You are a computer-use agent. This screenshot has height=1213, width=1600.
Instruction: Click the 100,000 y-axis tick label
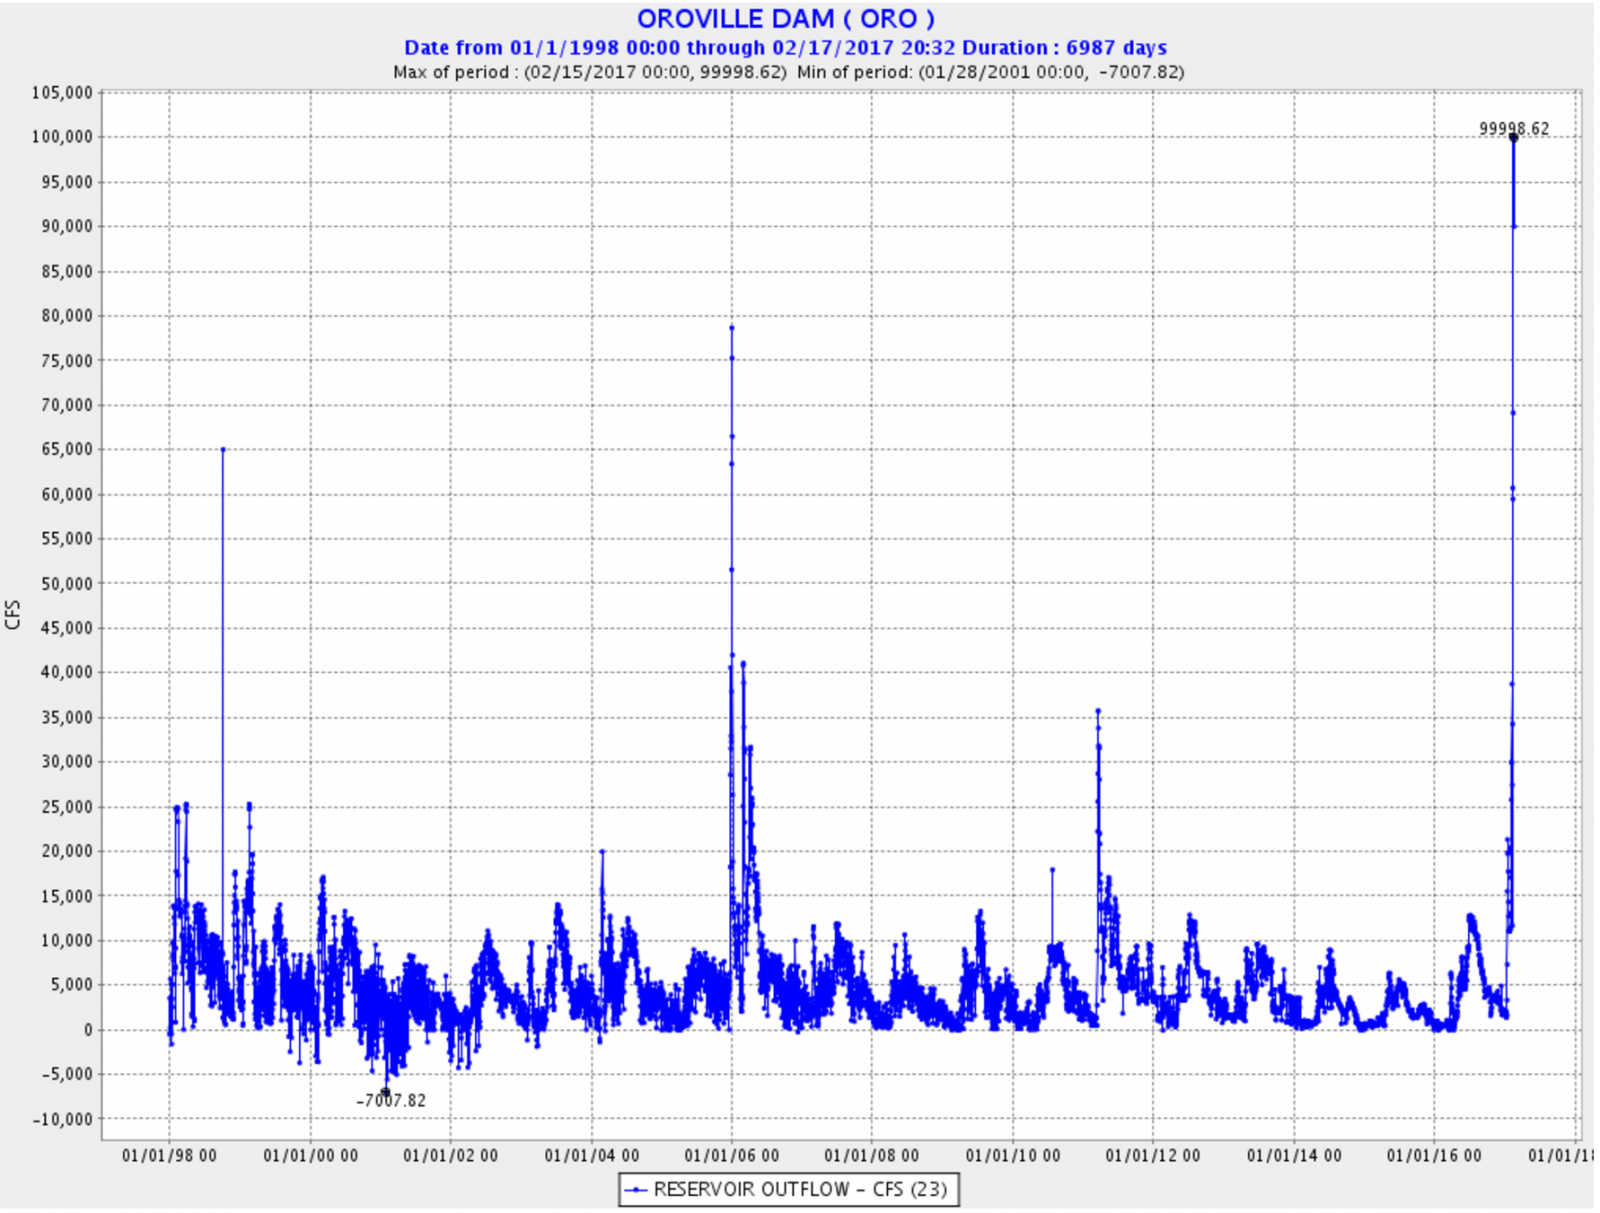[x=62, y=137]
